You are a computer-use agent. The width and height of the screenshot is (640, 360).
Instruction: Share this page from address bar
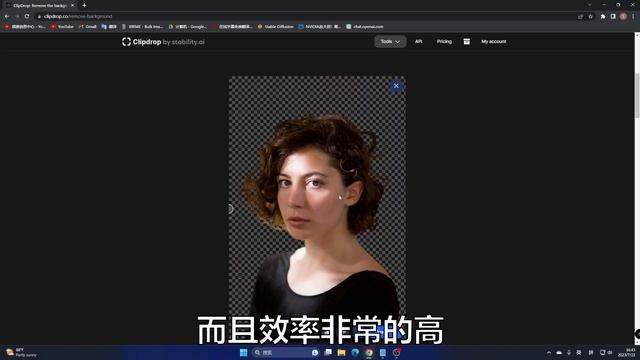580,16
